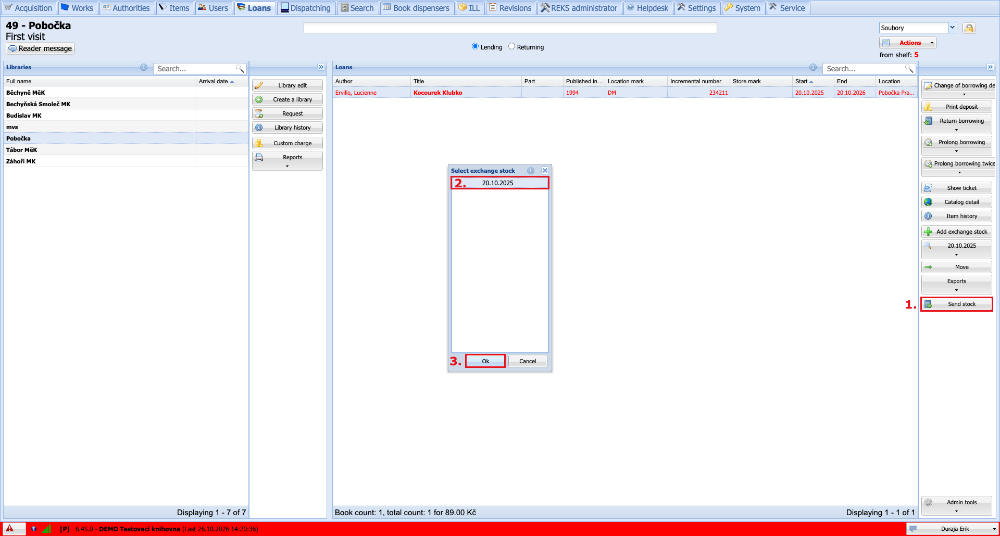The height and width of the screenshot is (536, 1000).
Task: Open the Settings tab
Action: [696, 8]
